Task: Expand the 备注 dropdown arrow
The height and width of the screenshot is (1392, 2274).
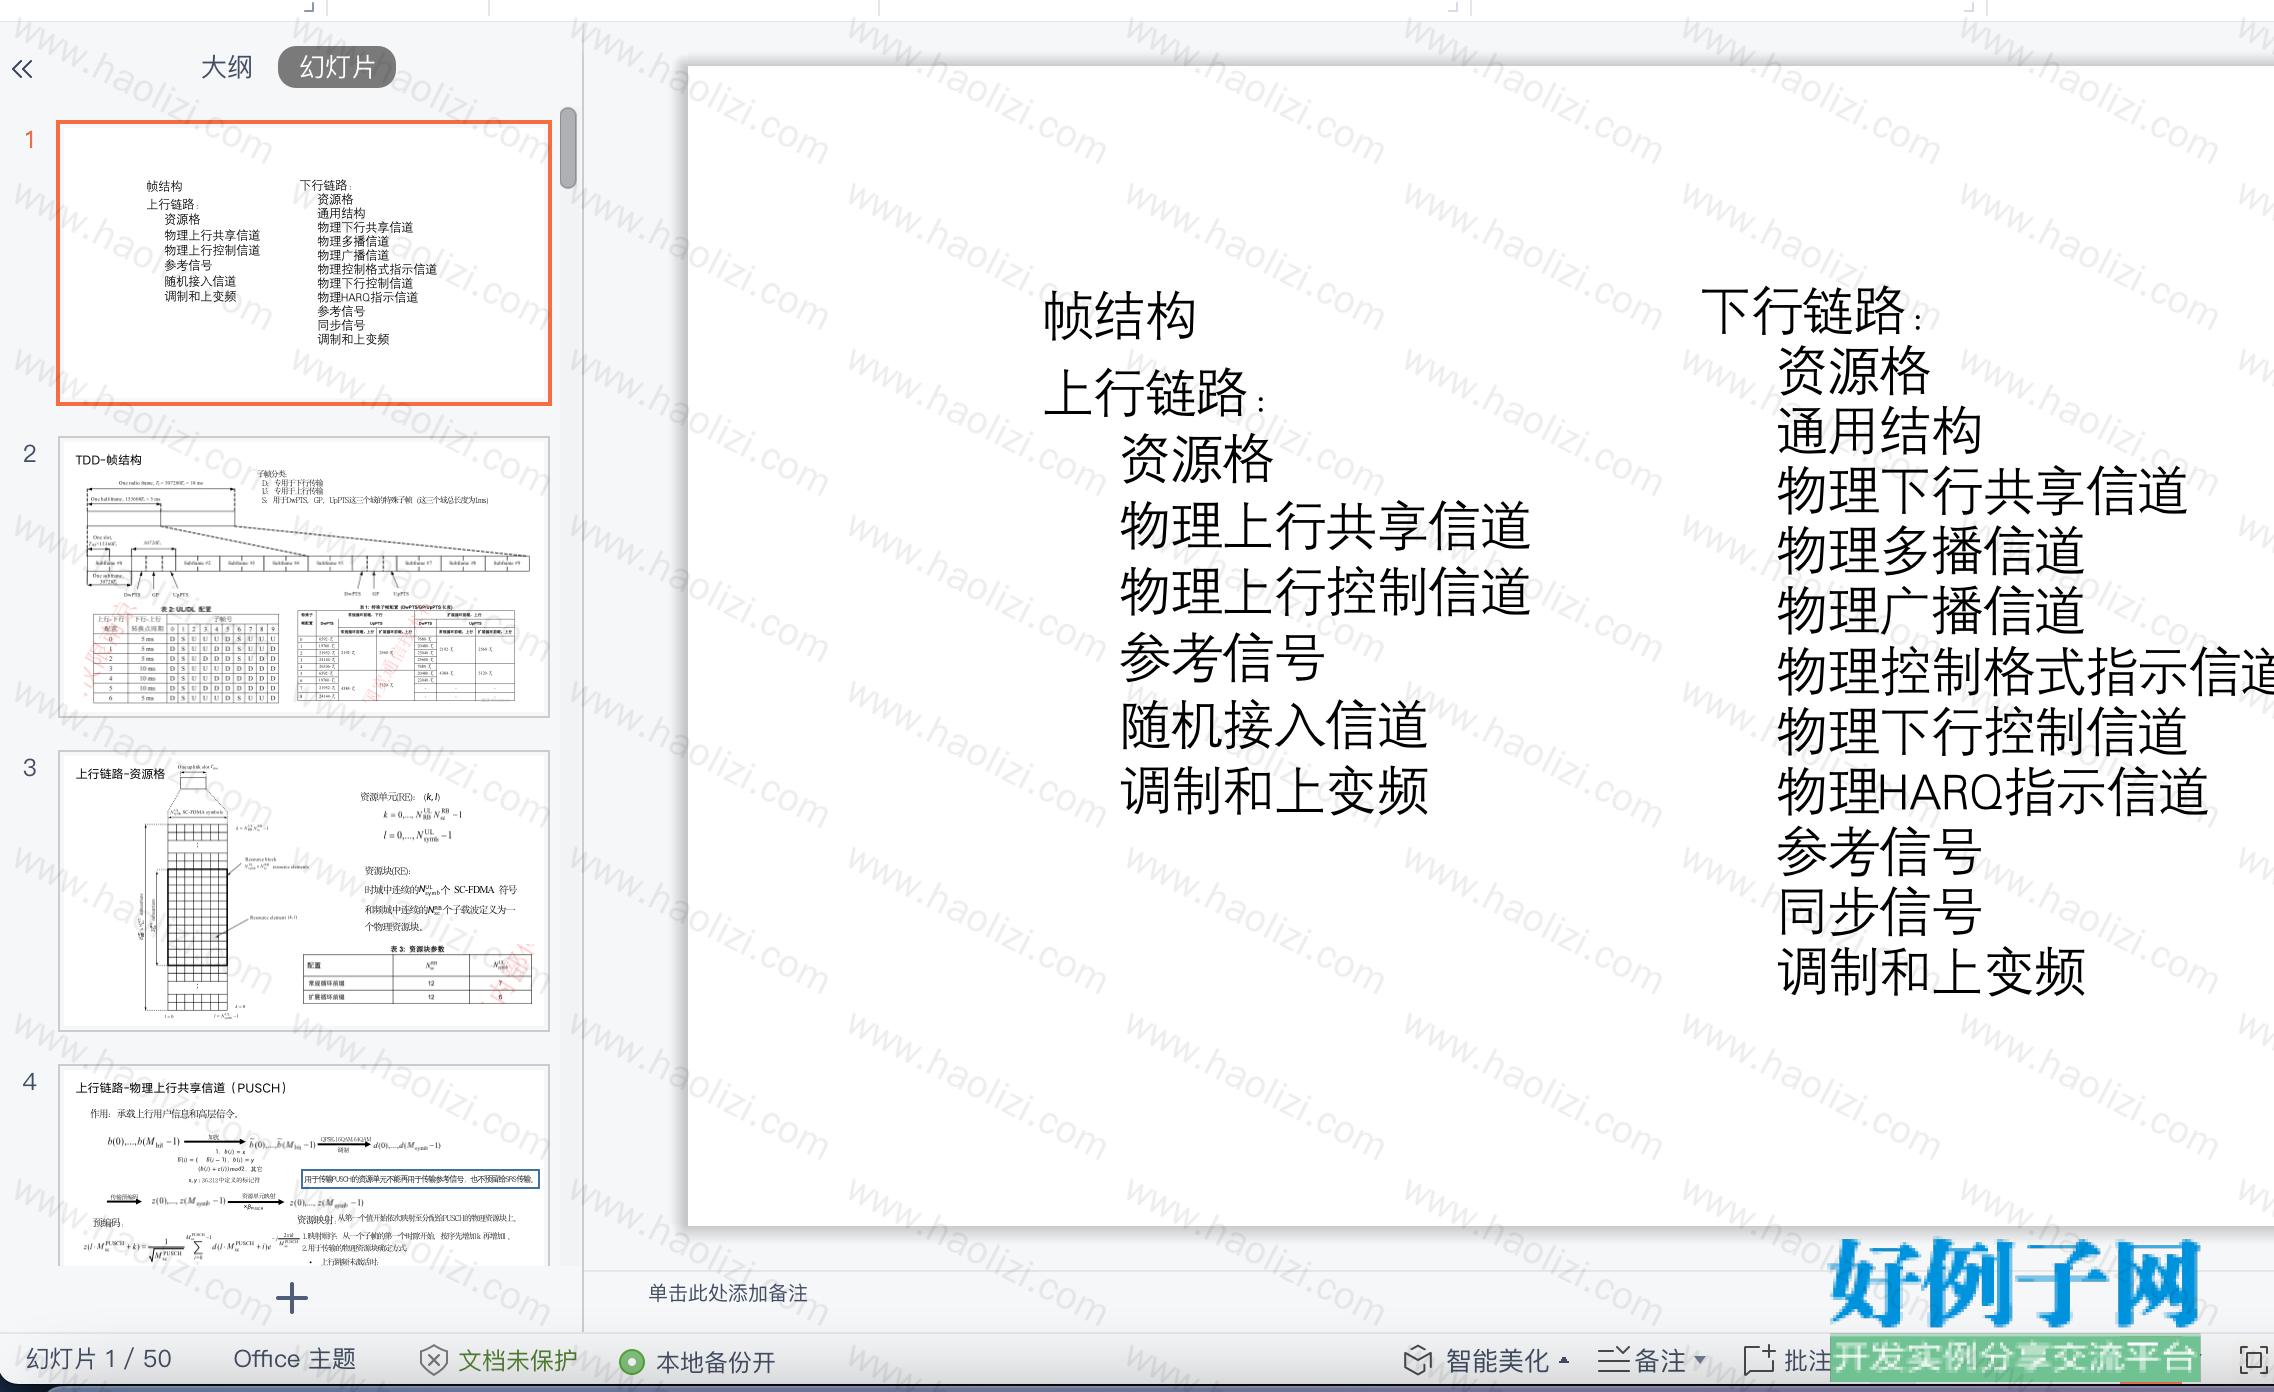Action: (1699, 1360)
